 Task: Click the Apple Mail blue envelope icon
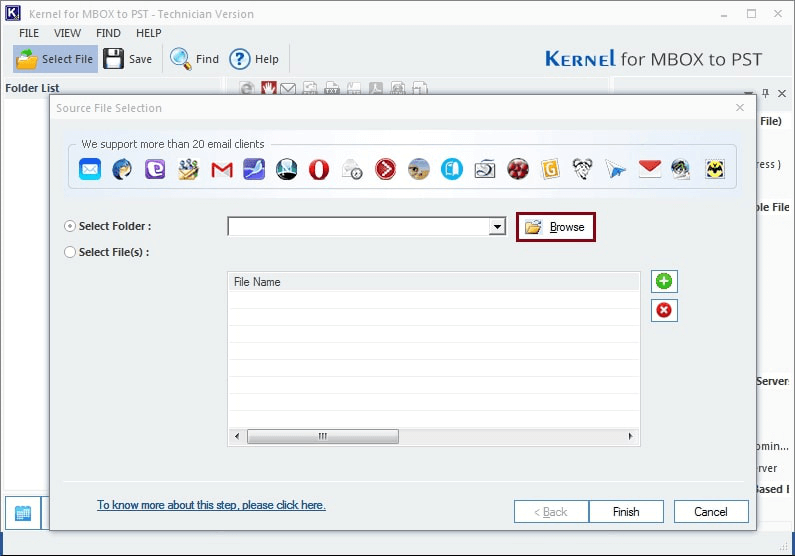[90, 169]
